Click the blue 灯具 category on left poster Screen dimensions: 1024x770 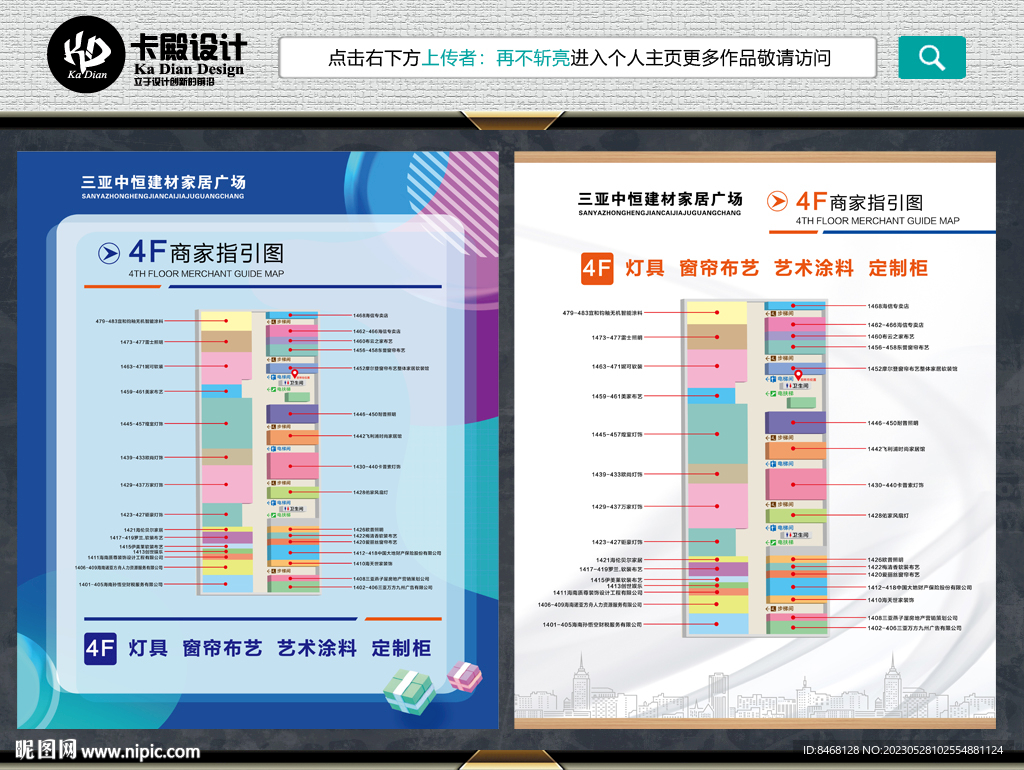point(148,649)
